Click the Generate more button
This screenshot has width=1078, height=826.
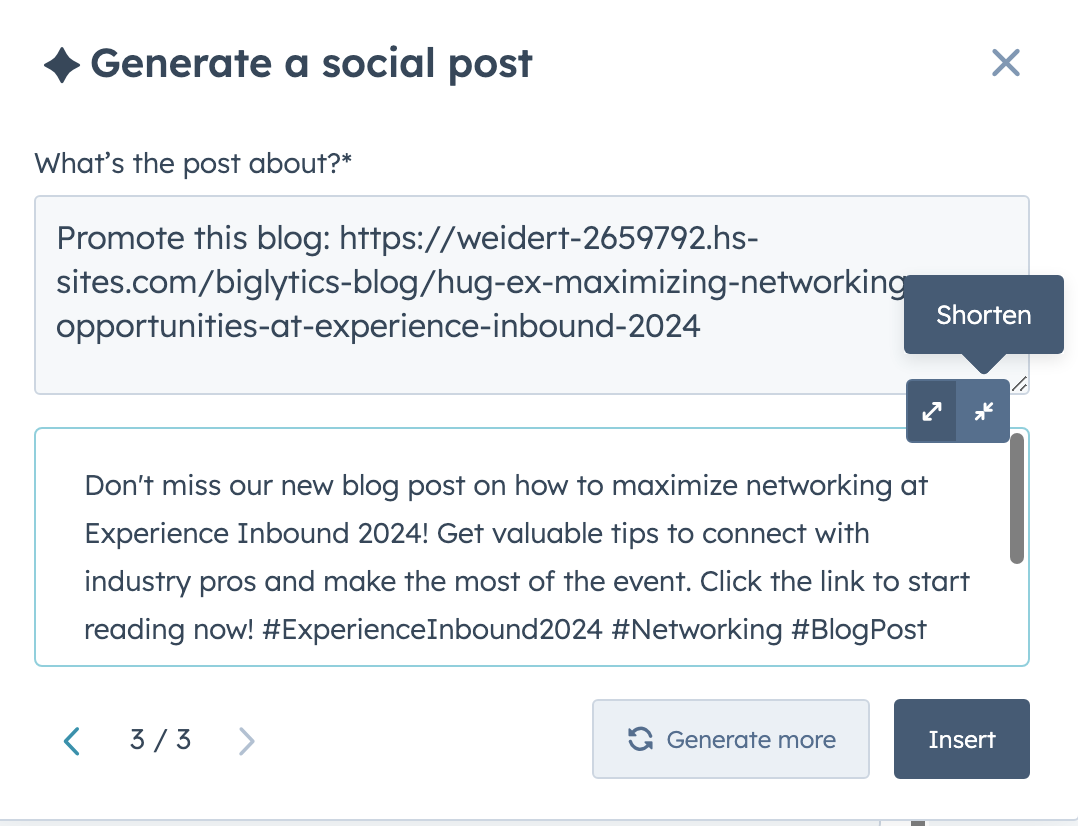730,740
